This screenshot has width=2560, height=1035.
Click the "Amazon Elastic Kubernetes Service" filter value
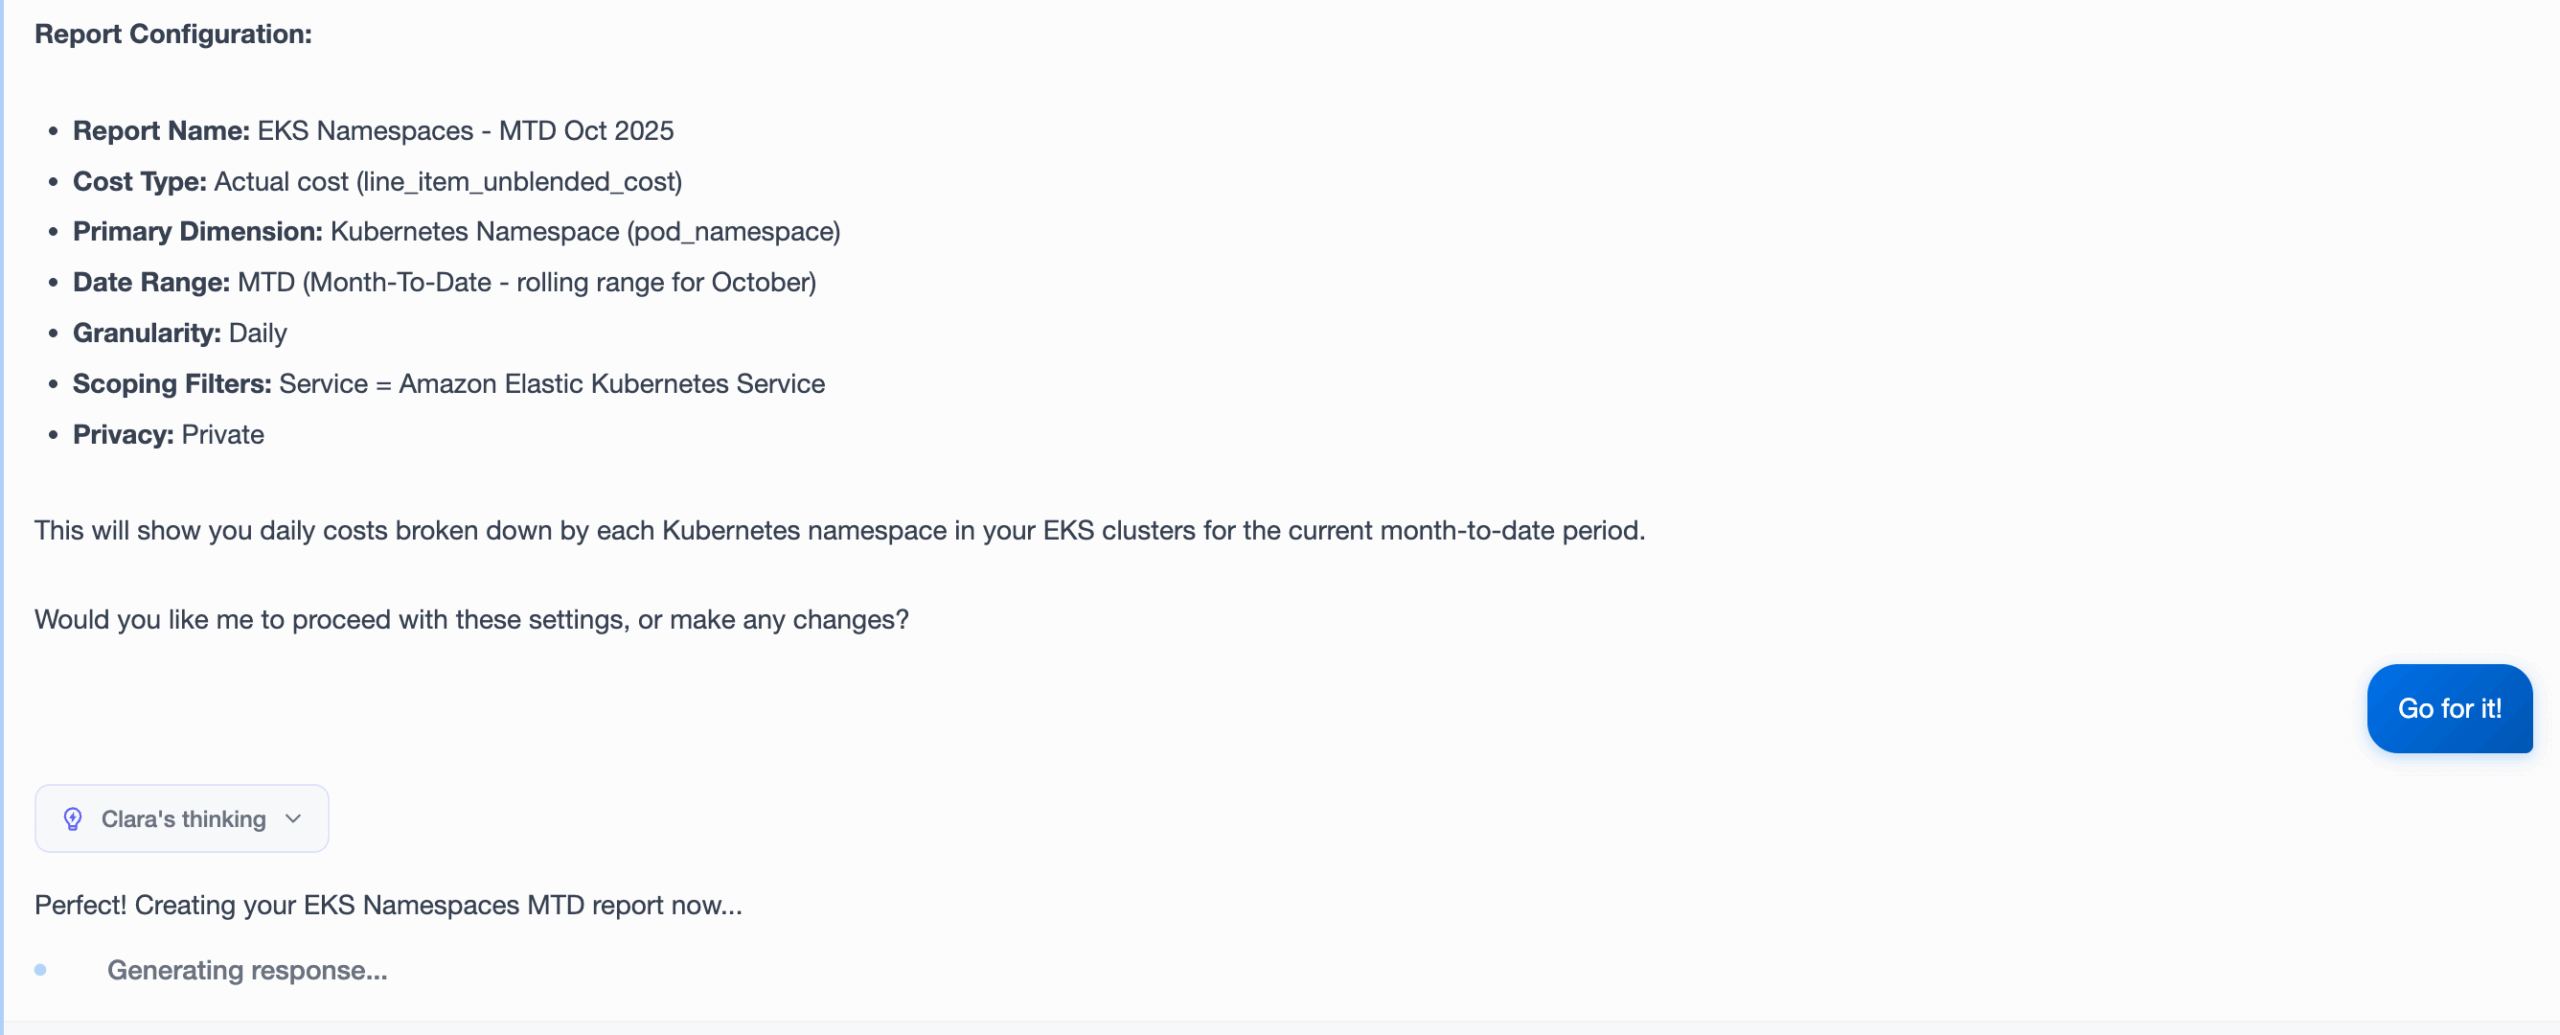(x=612, y=384)
